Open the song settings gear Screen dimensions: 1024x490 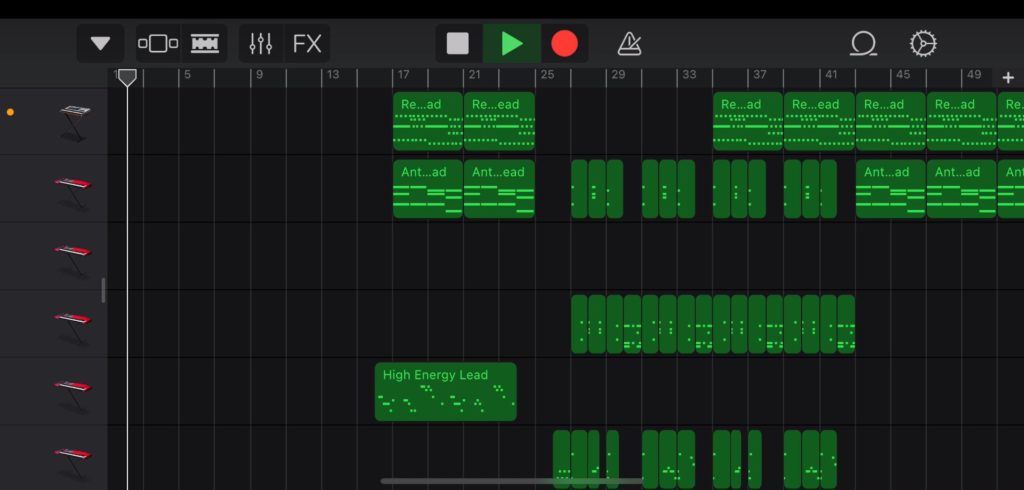[x=923, y=44]
